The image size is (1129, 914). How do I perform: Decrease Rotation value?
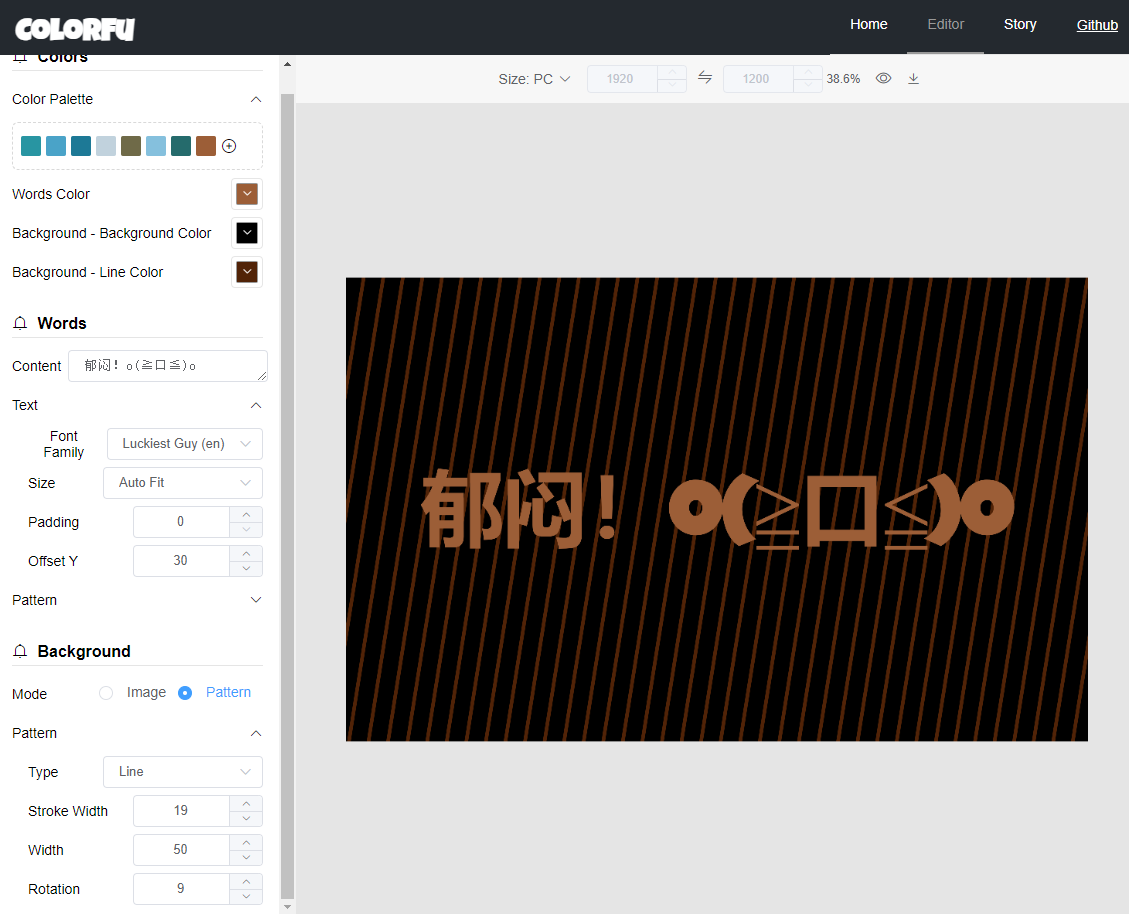click(x=246, y=896)
